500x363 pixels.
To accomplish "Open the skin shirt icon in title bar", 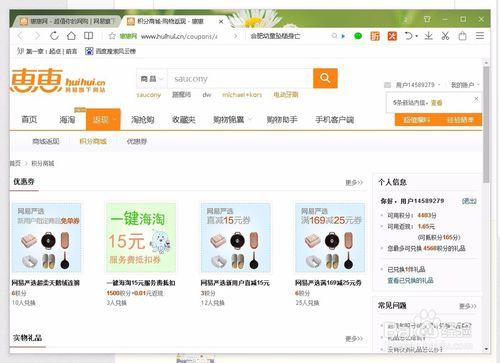I will coord(427,19).
